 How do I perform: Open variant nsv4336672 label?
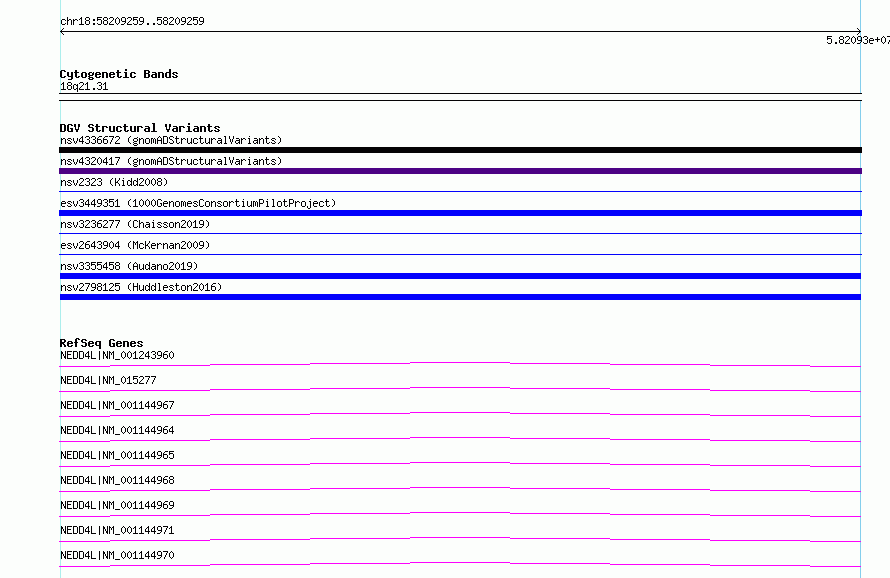coord(171,140)
